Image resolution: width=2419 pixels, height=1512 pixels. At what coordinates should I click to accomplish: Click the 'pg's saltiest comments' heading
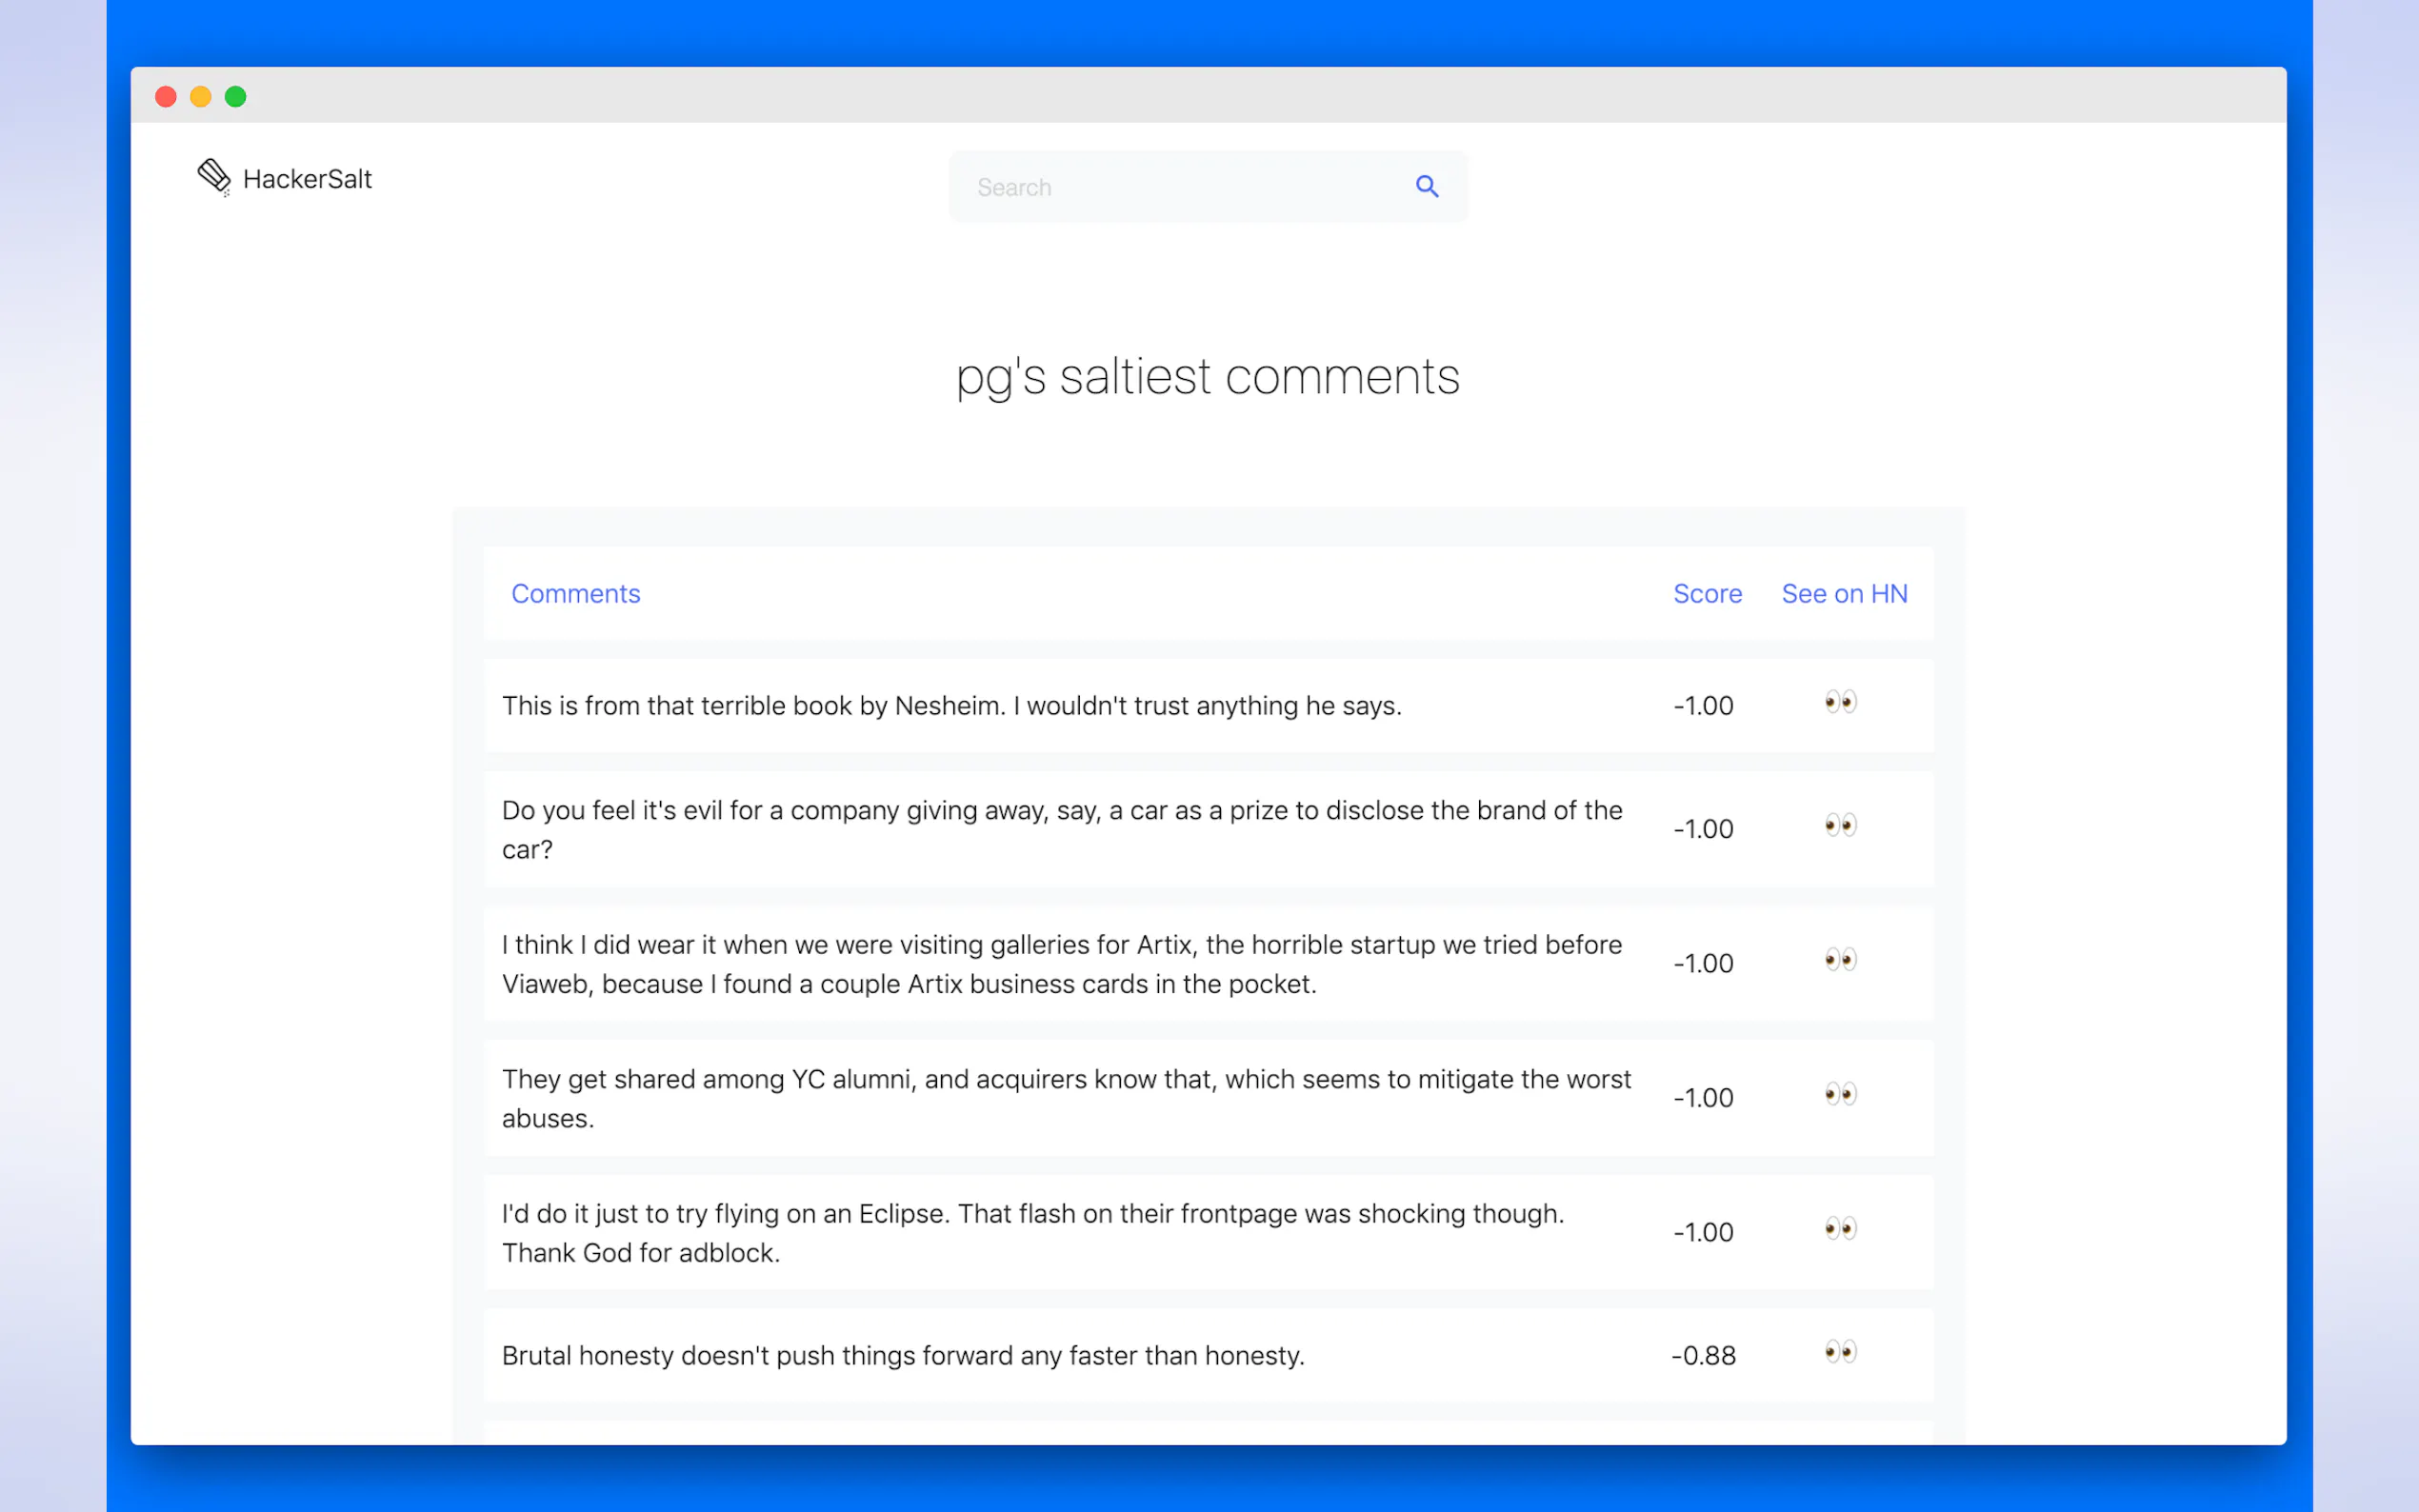pos(1208,378)
